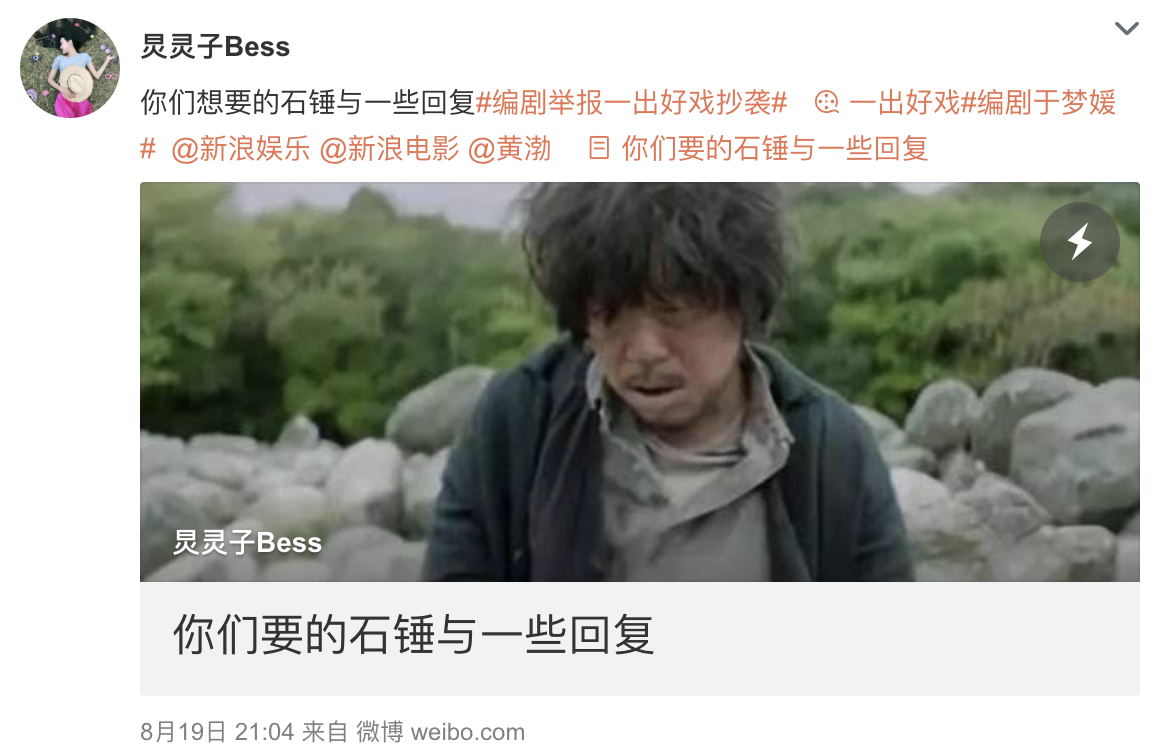Click the gray article card footer area
Viewport: 1176px width, 750px height.
tap(640, 638)
